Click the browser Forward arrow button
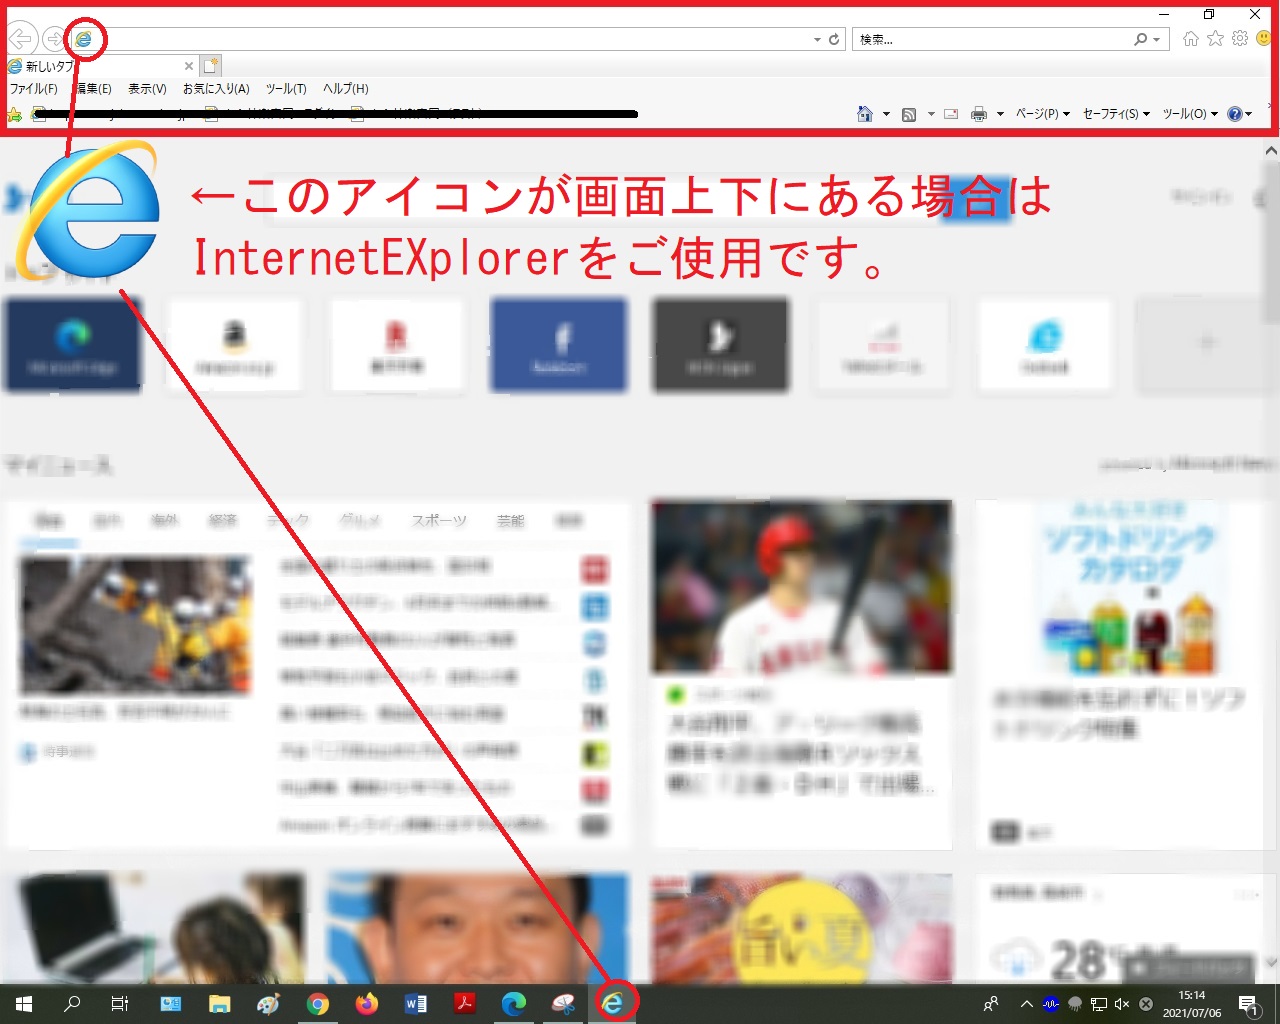The width and height of the screenshot is (1280, 1024). click(54, 39)
